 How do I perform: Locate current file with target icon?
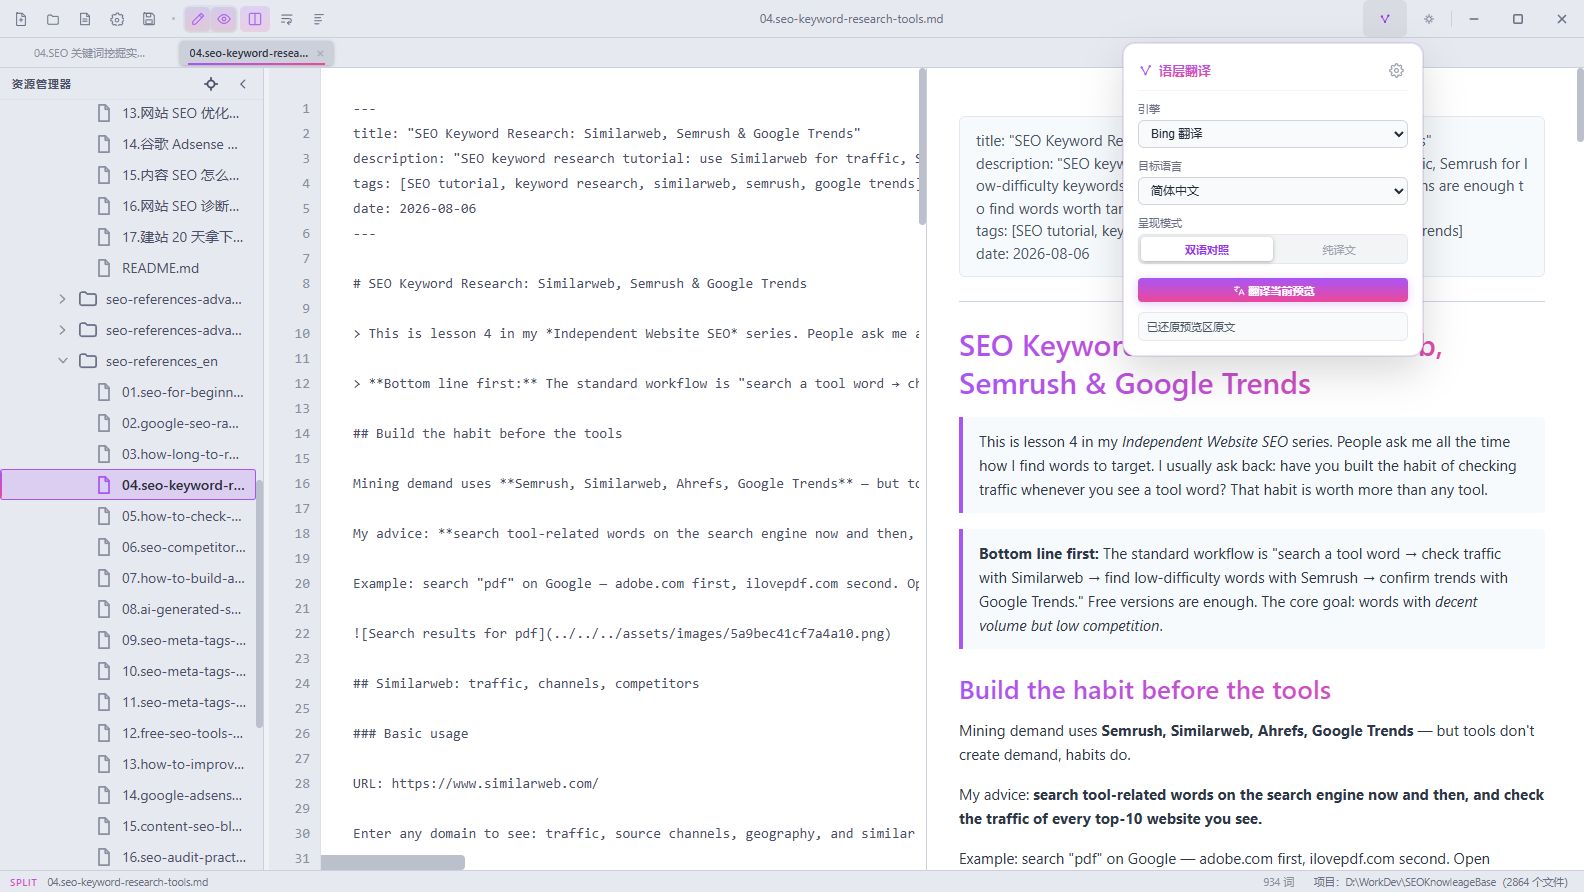[211, 84]
